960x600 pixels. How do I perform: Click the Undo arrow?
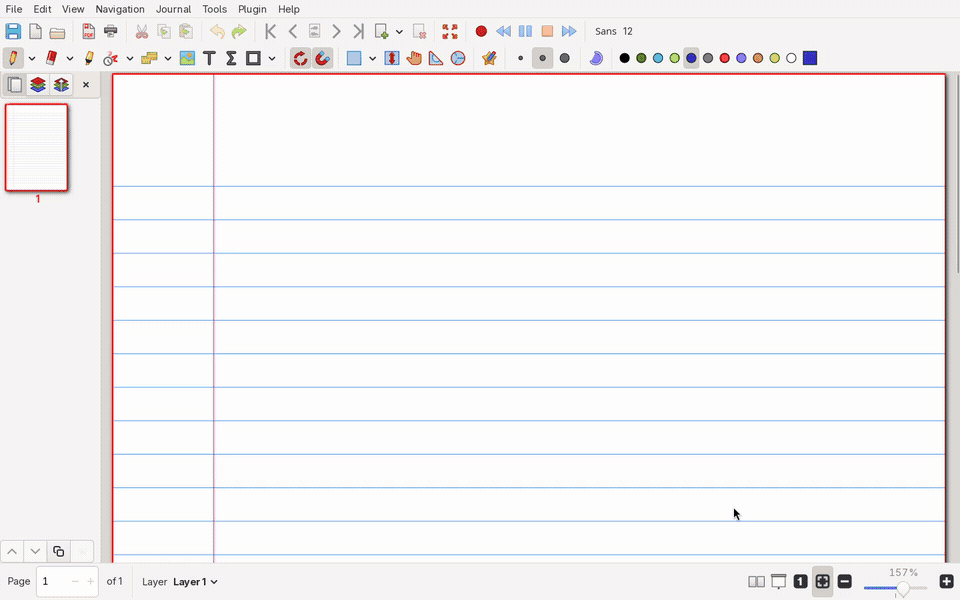(217, 31)
